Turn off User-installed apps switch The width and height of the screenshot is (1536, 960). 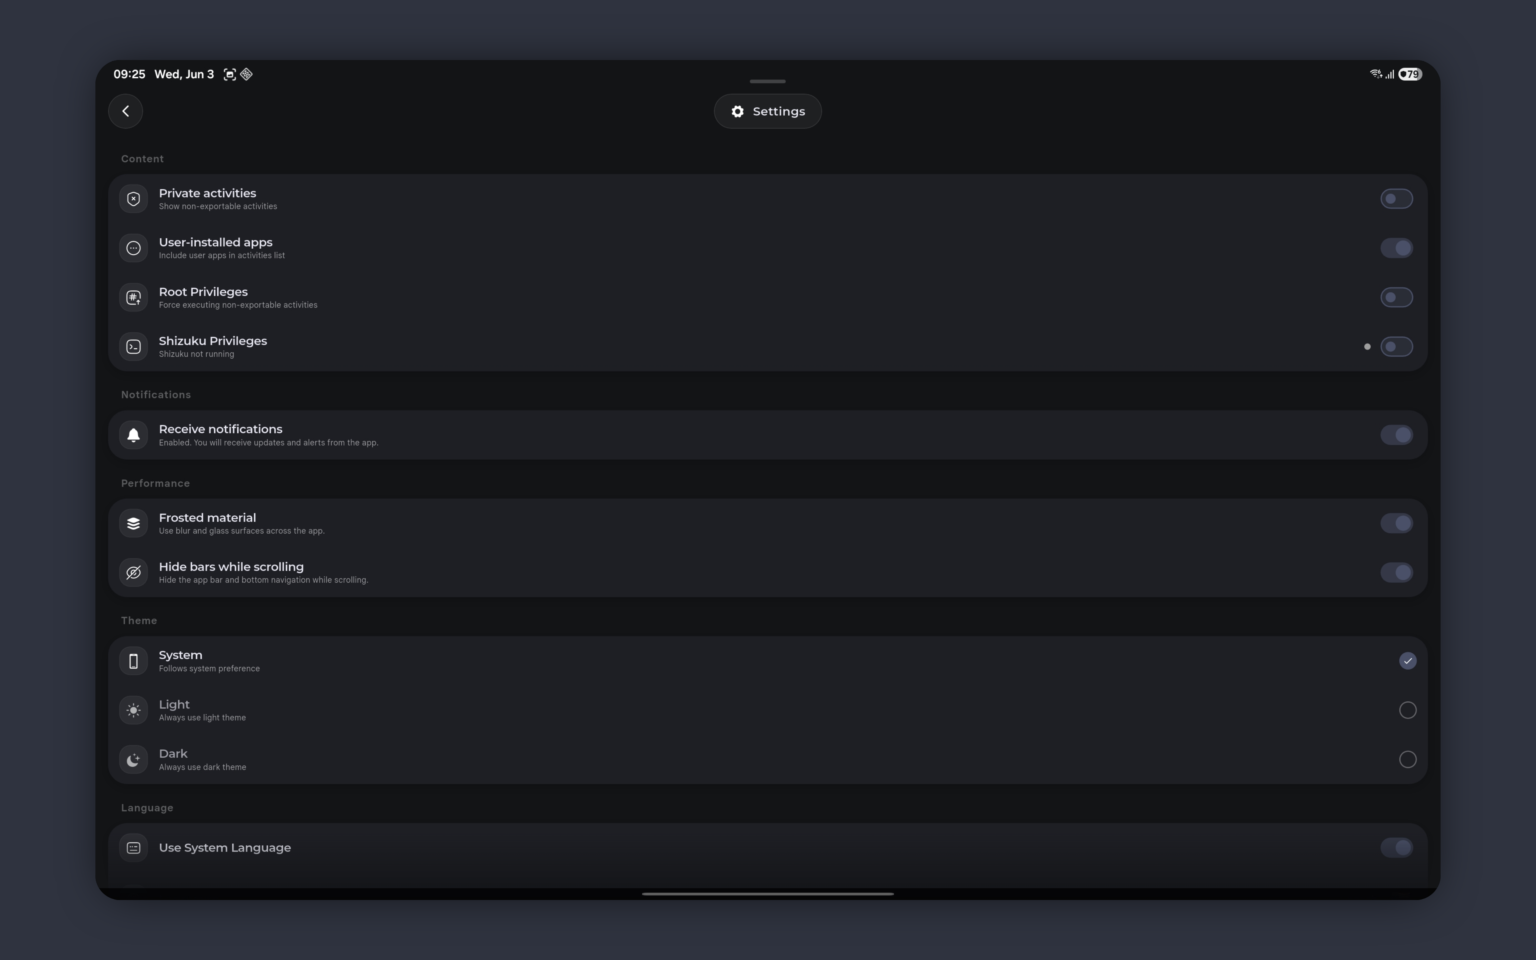[1396, 248]
